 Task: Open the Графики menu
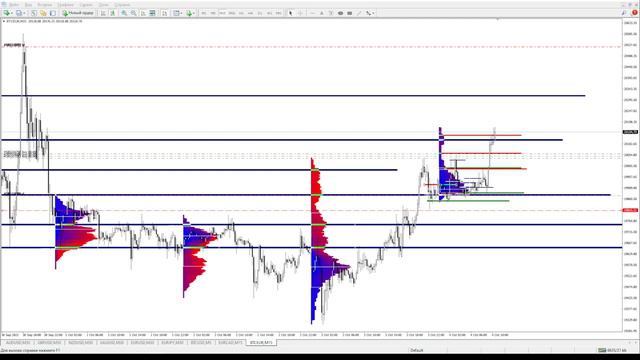click(66, 5)
